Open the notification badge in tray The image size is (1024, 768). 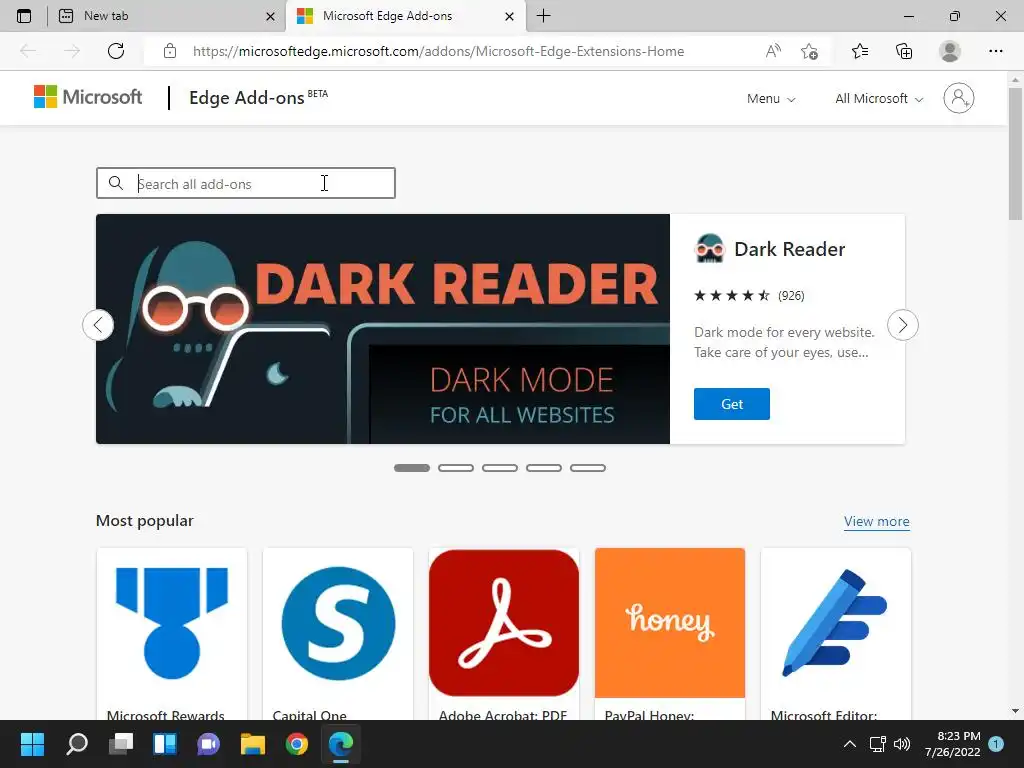996,743
